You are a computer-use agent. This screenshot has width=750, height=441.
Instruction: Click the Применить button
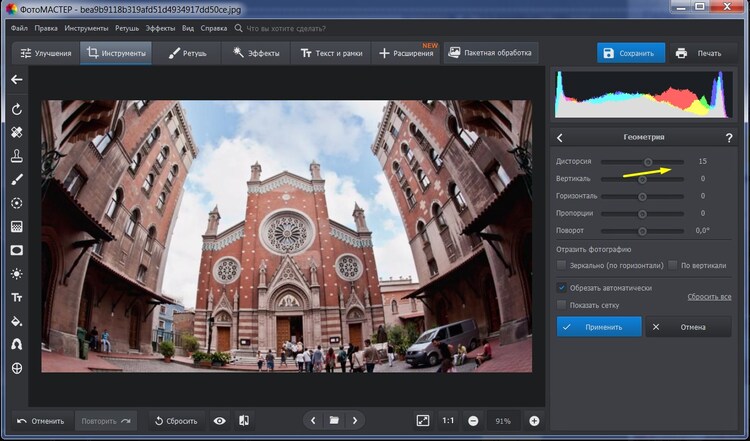598,327
